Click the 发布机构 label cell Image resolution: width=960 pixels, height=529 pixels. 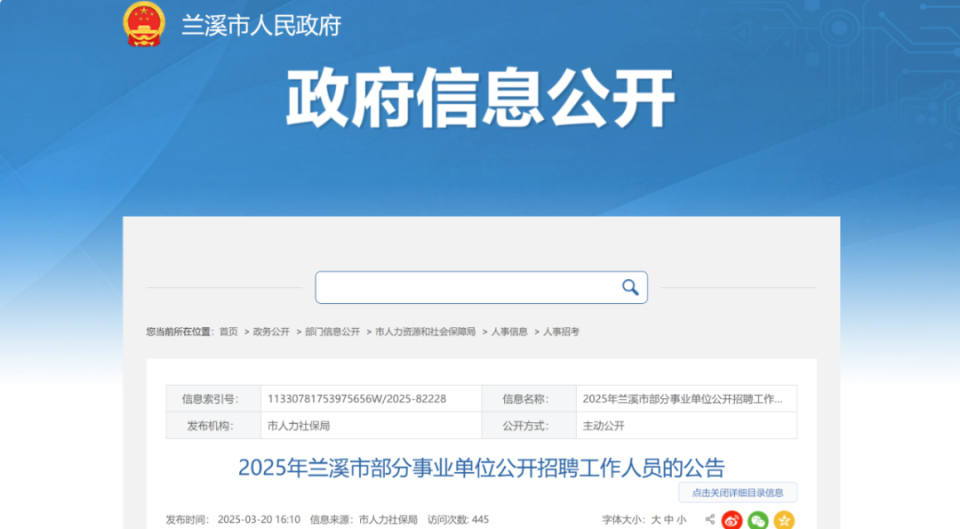point(213,426)
